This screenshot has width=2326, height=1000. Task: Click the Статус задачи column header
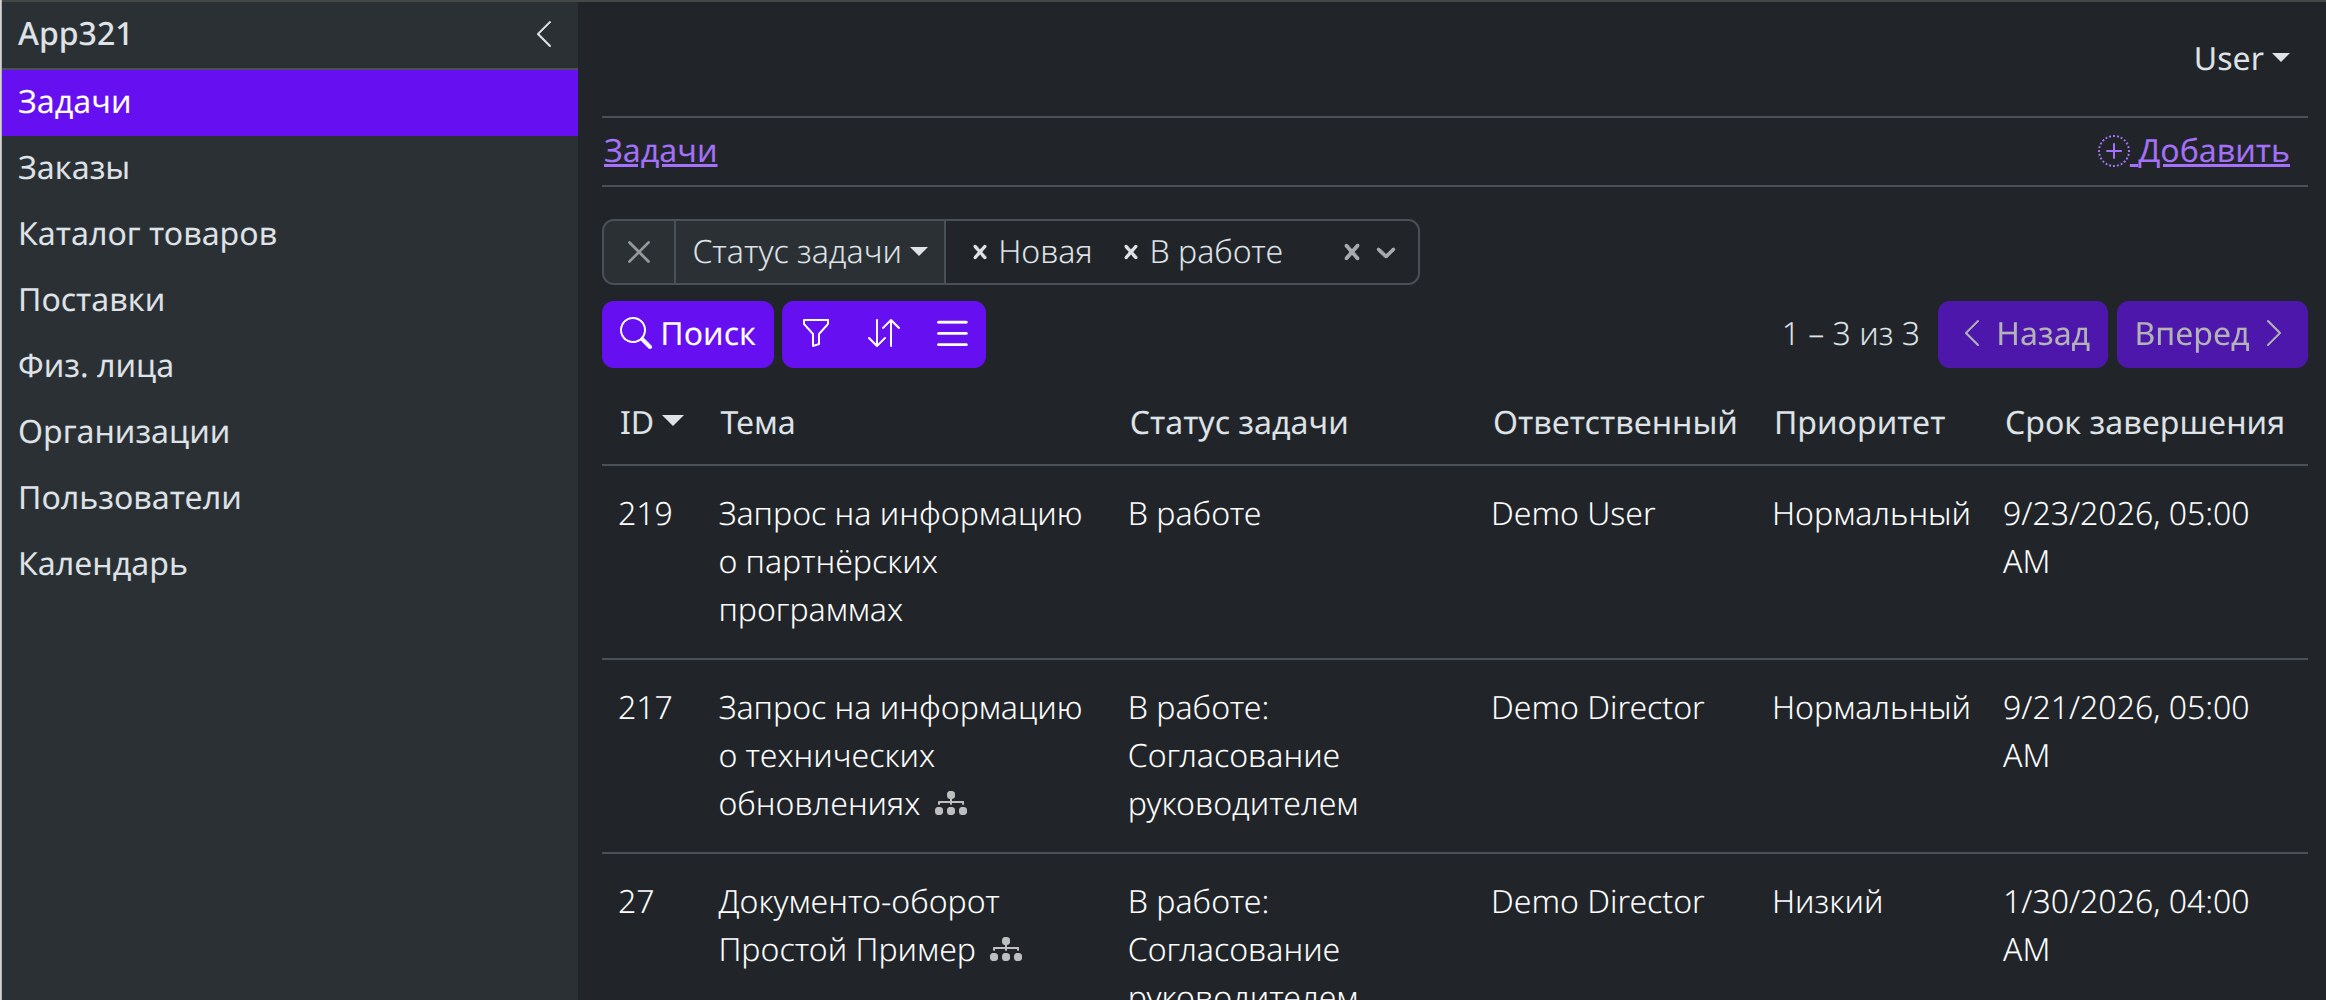tap(1238, 423)
